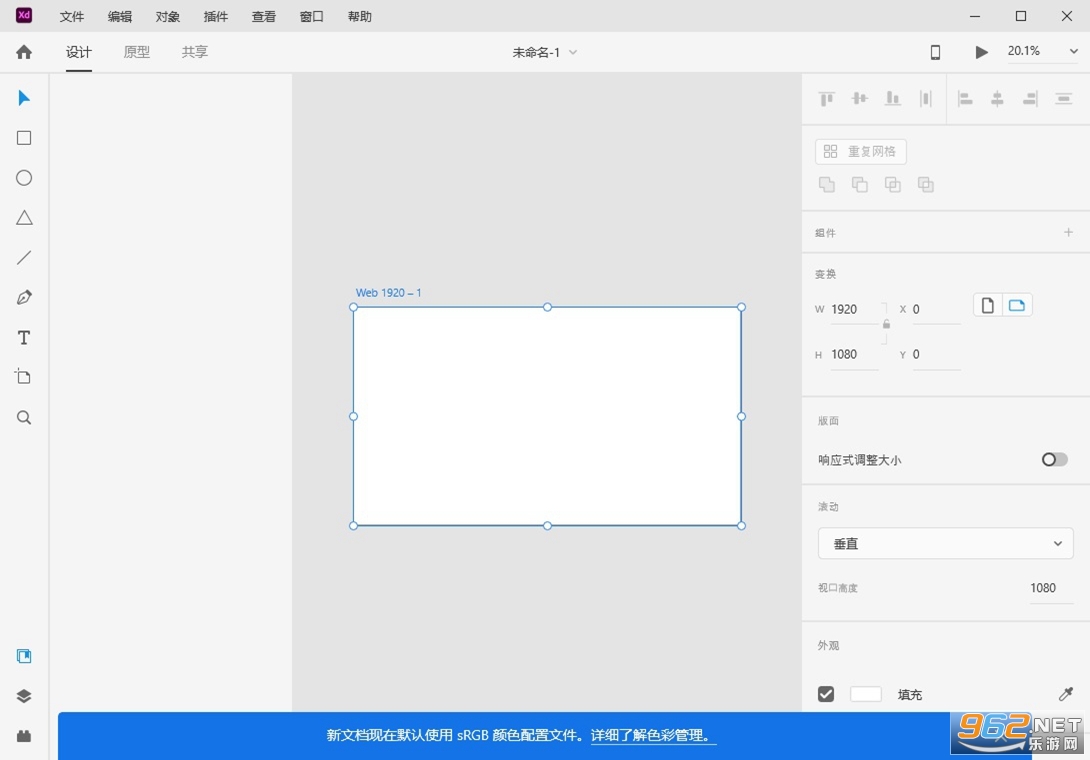
Task: Distribute objects horizontally
Action: (925, 99)
